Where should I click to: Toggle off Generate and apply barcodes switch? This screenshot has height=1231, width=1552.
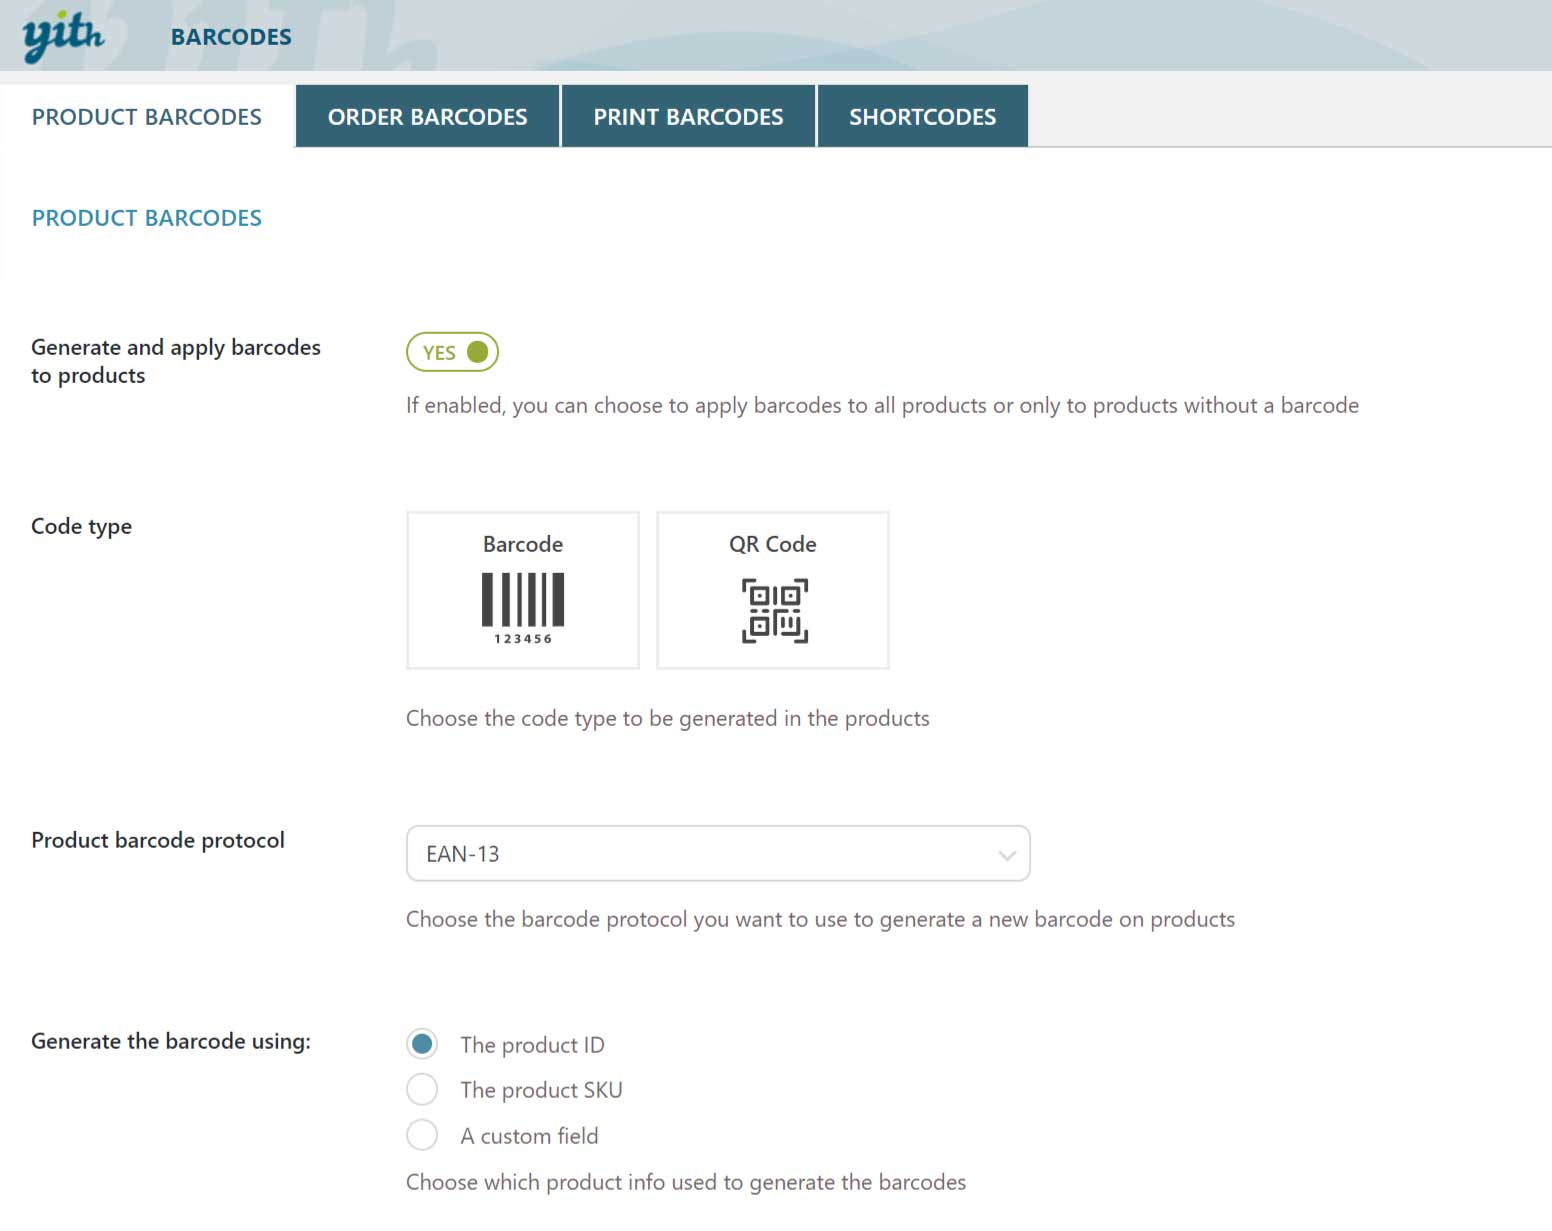coord(452,352)
